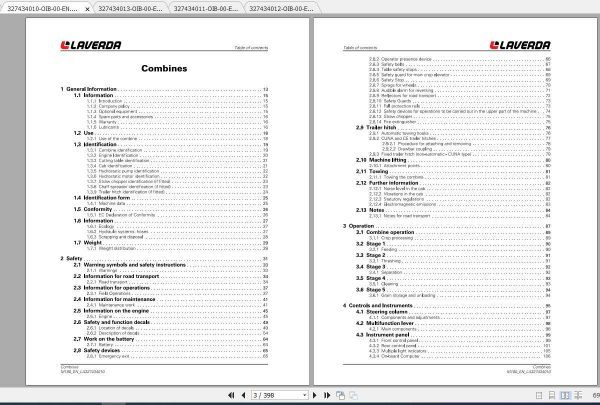The height and width of the screenshot is (405, 600).
Task: Open contents entry '1.3 Identification'
Action: pyautogui.click(x=171, y=144)
